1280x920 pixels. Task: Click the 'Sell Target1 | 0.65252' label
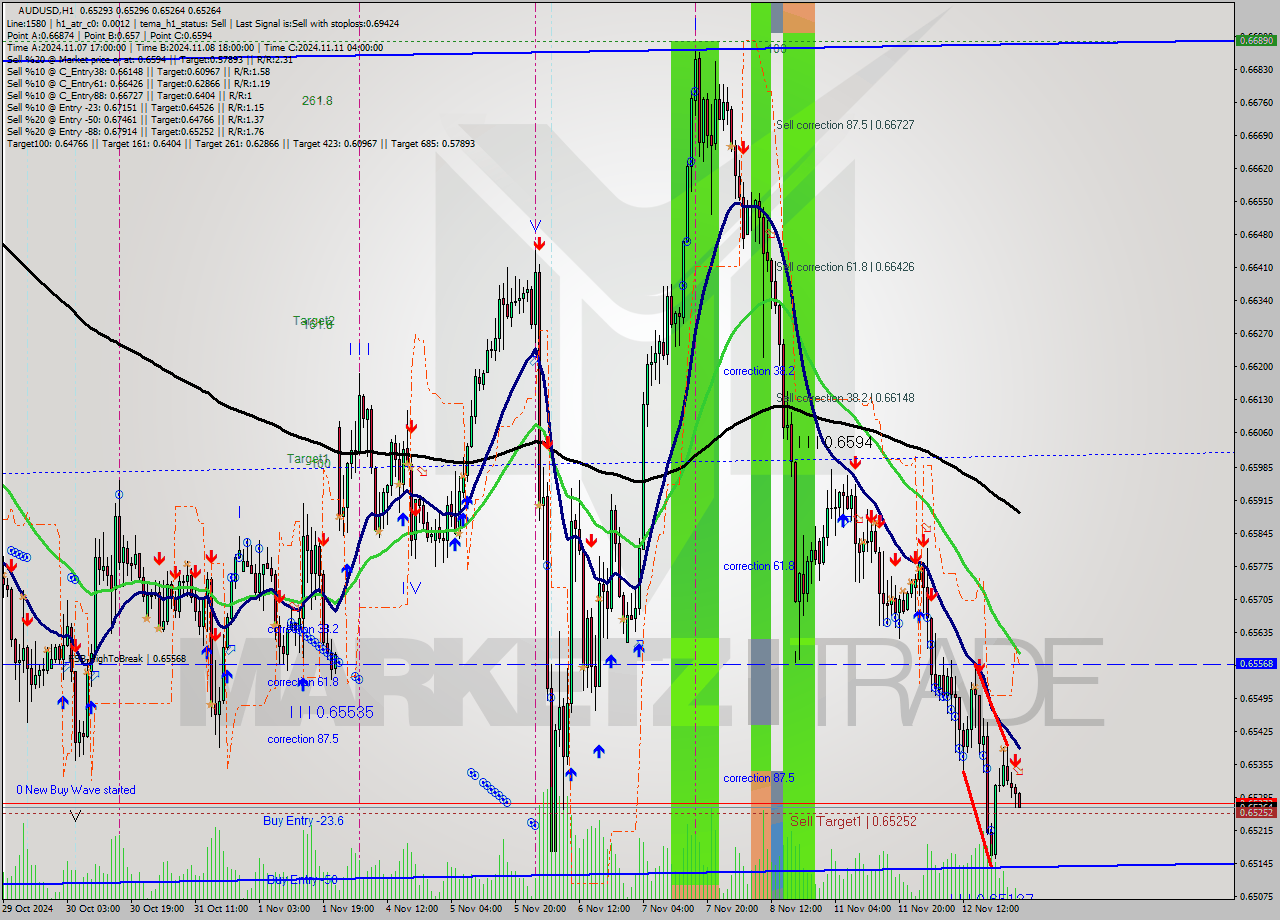click(853, 821)
